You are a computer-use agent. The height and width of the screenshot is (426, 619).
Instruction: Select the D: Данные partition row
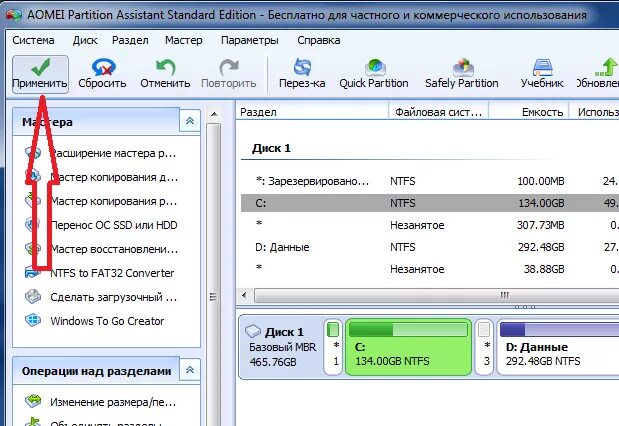(x=430, y=247)
